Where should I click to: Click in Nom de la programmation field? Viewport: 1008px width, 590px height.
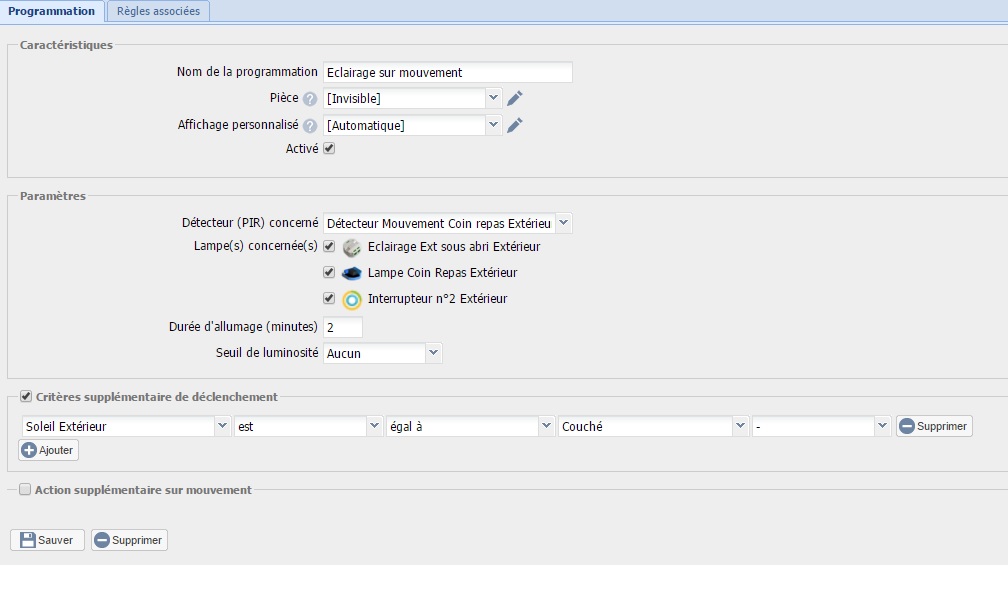pos(447,72)
